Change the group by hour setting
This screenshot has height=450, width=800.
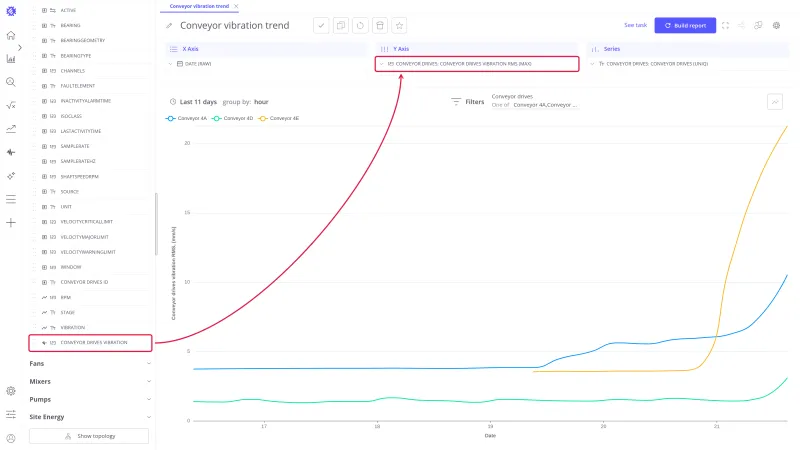tap(261, 102)
